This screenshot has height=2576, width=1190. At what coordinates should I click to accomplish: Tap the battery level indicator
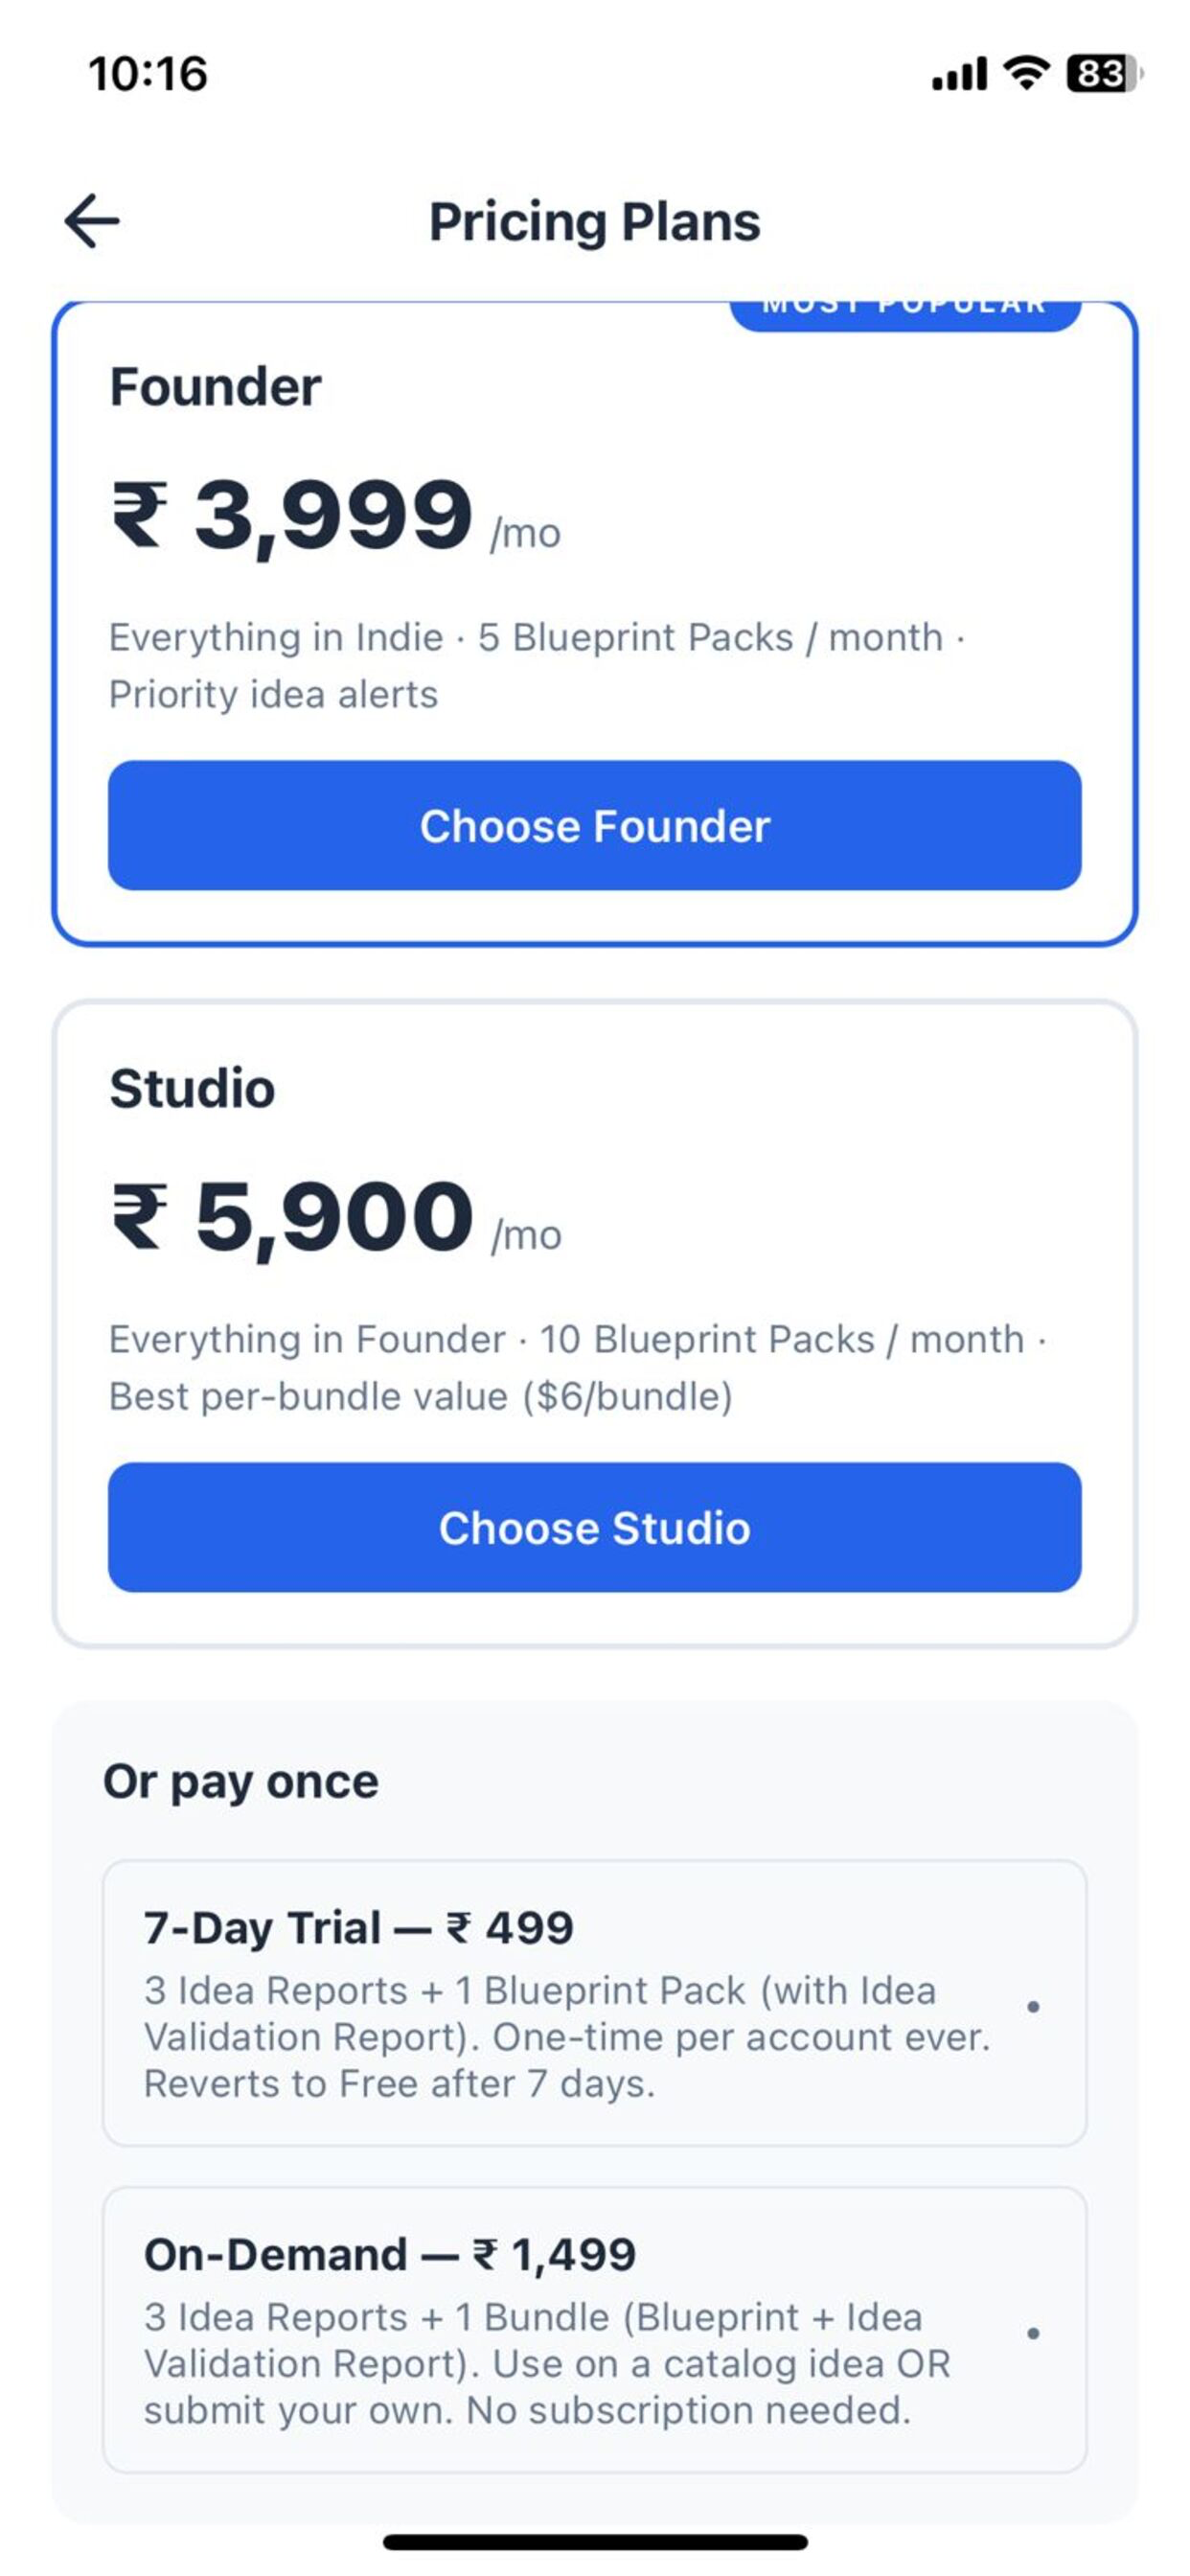[x=1104, y=73]
